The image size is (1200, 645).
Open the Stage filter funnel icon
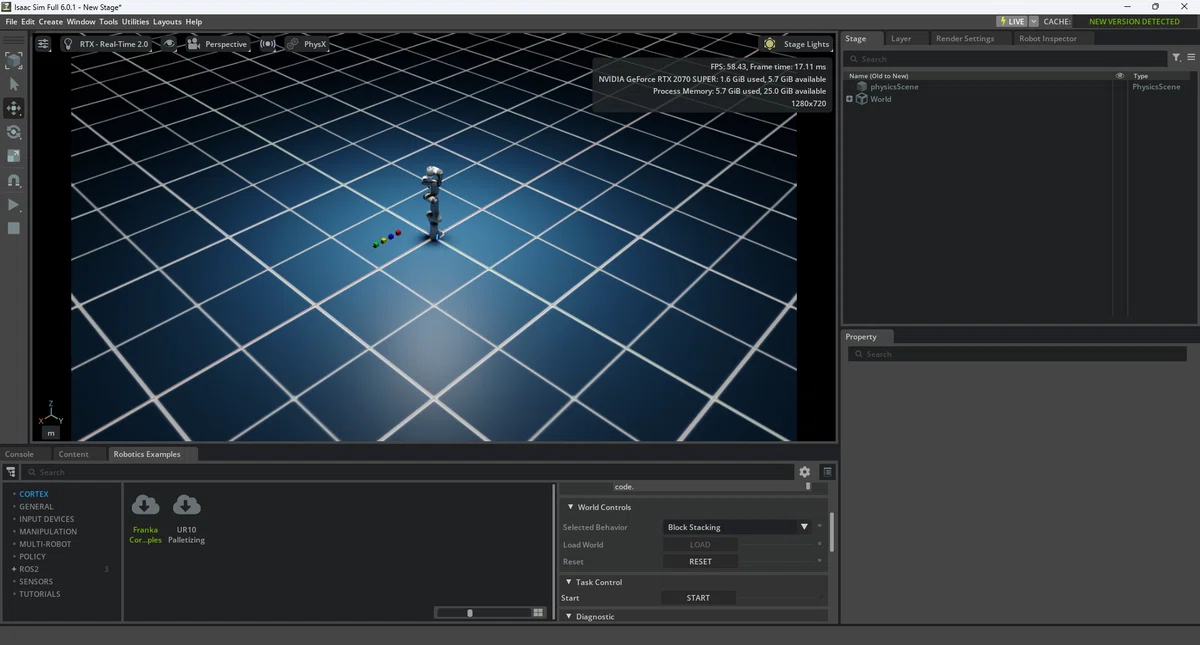click(x=1176, y=58)
